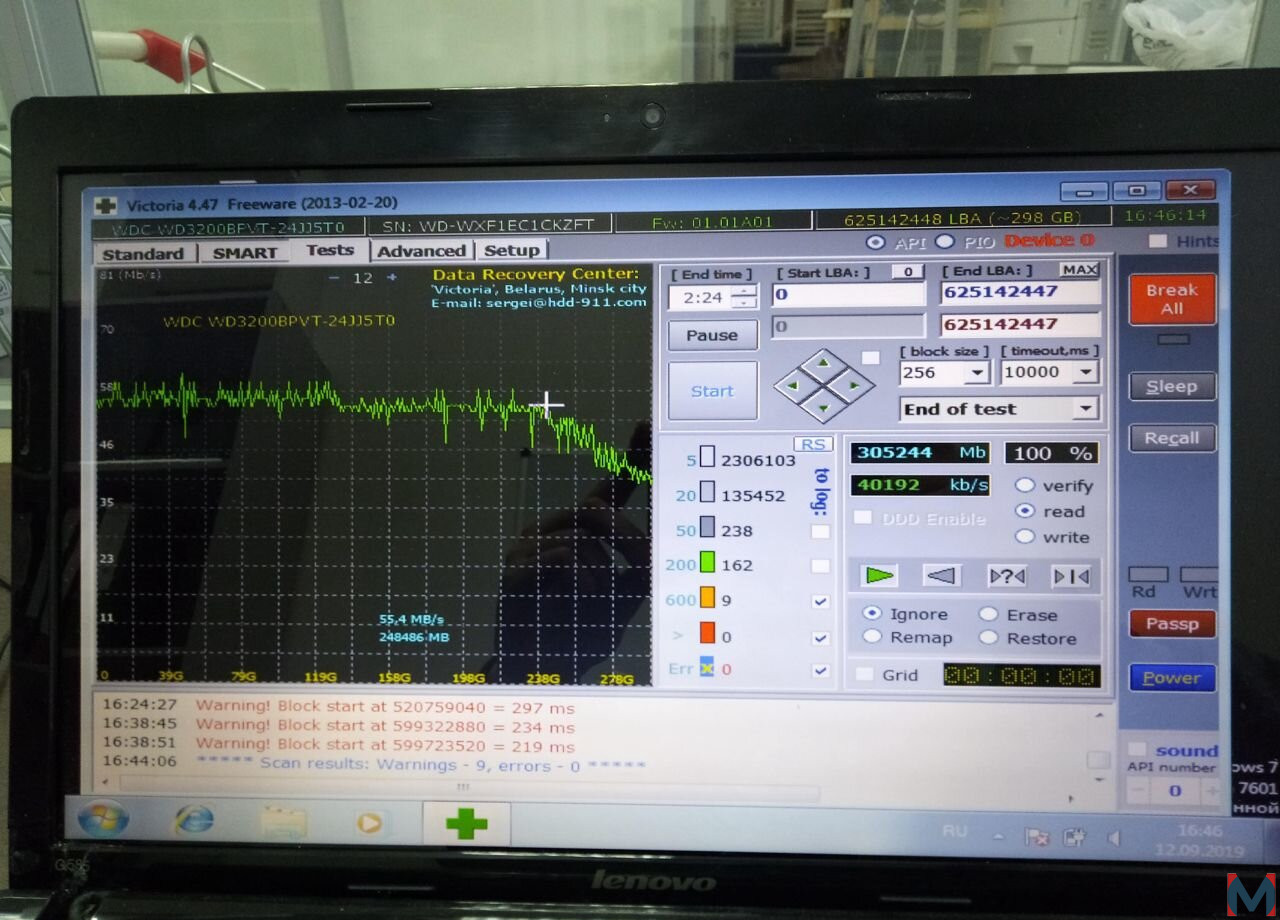Select the Restore bad block action
Viewport: 1280px width, 920px height.
(x=989, y=638)
